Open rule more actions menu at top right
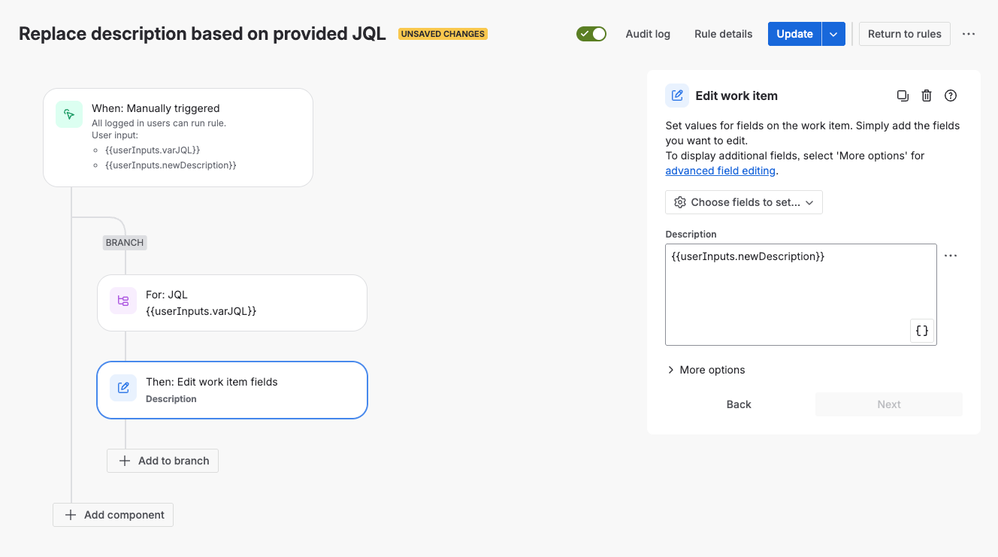 click(x=969, y=34)
